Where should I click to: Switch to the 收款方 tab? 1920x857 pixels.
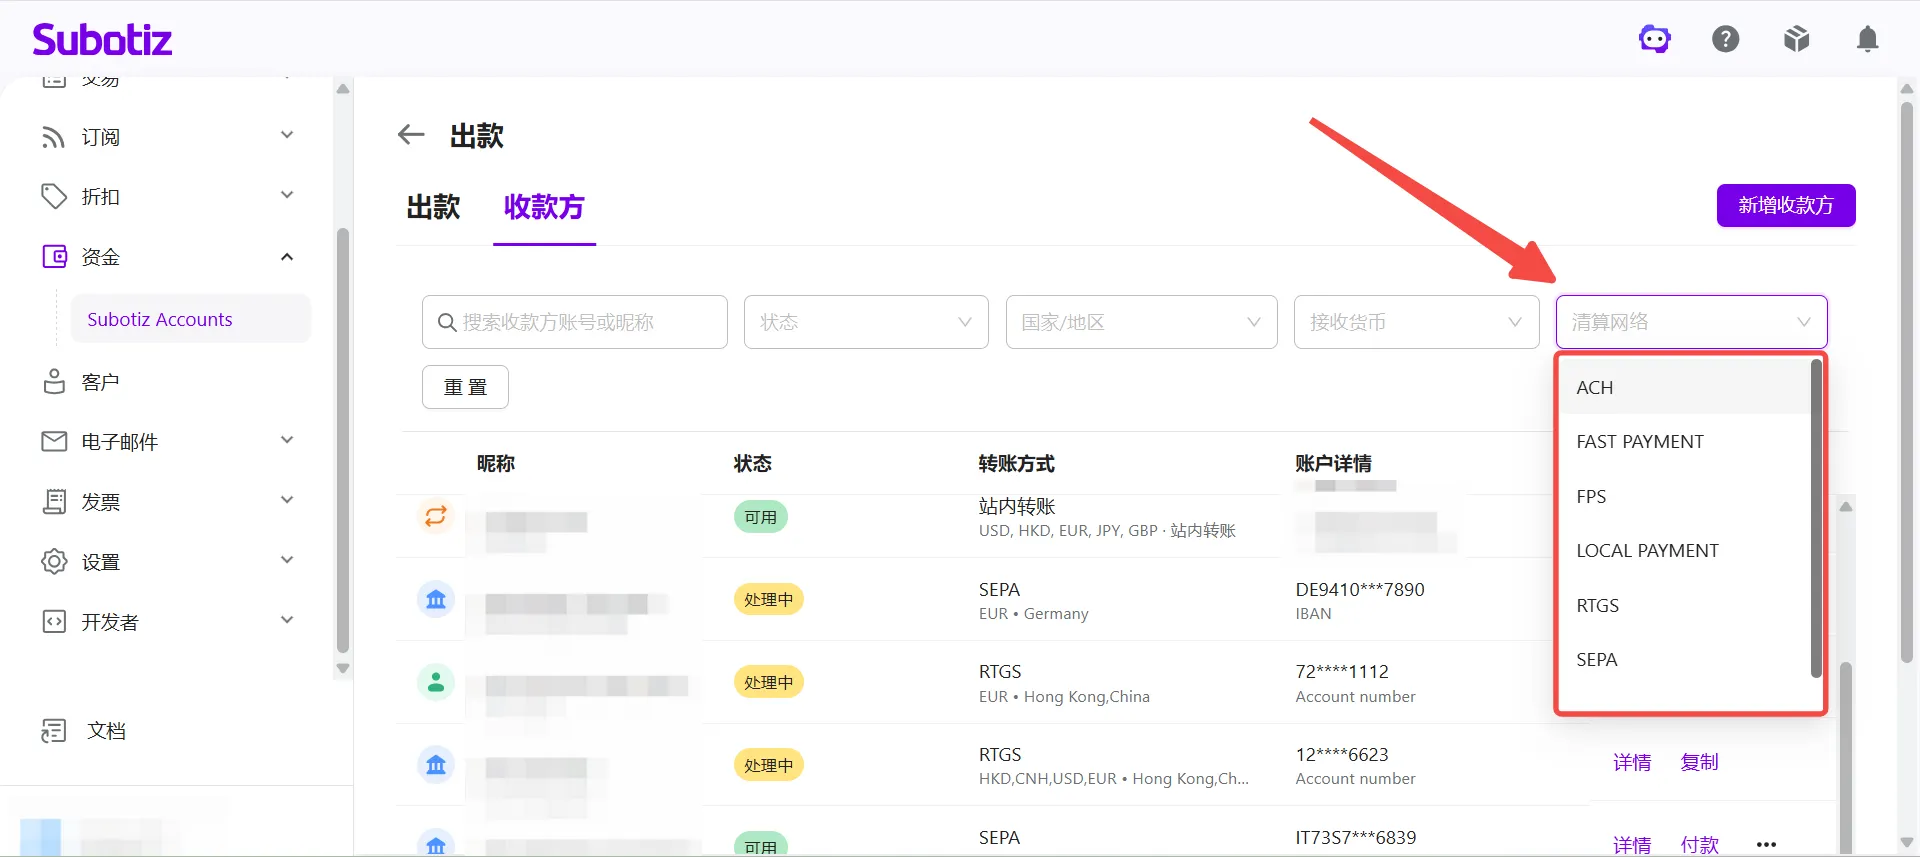[544, 207]
